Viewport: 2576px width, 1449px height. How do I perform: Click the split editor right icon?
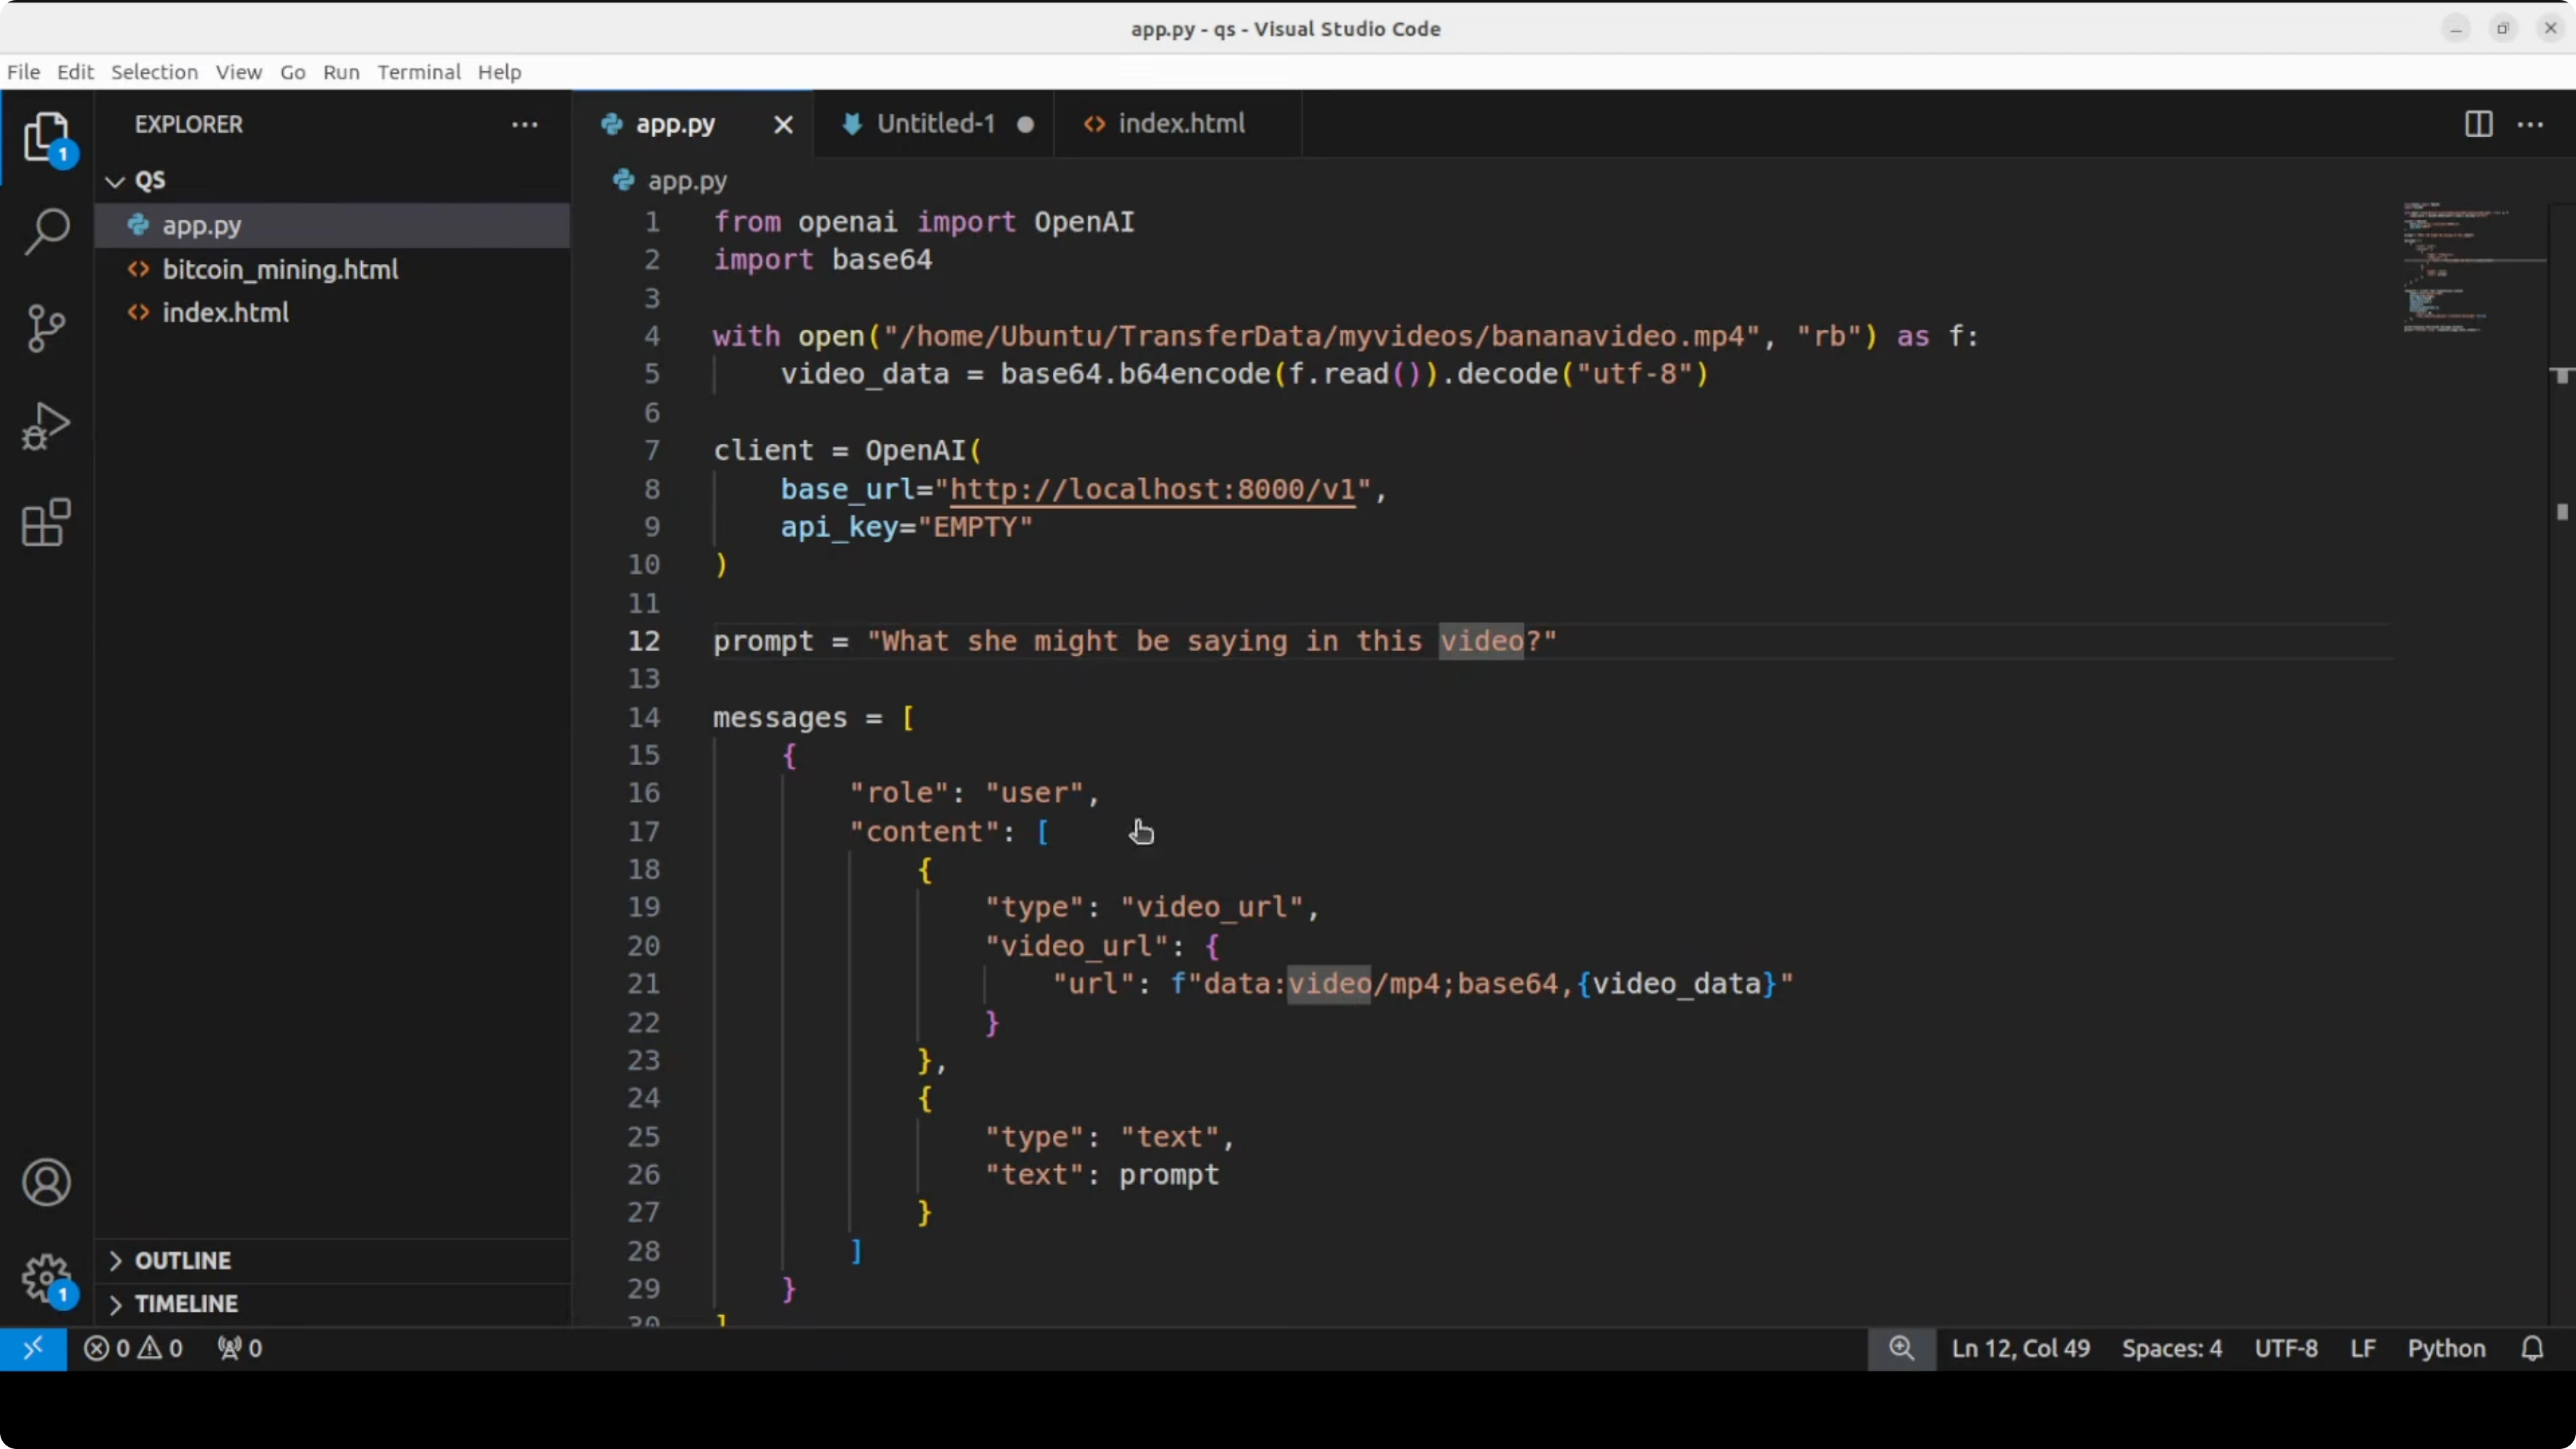point(2478,124)
